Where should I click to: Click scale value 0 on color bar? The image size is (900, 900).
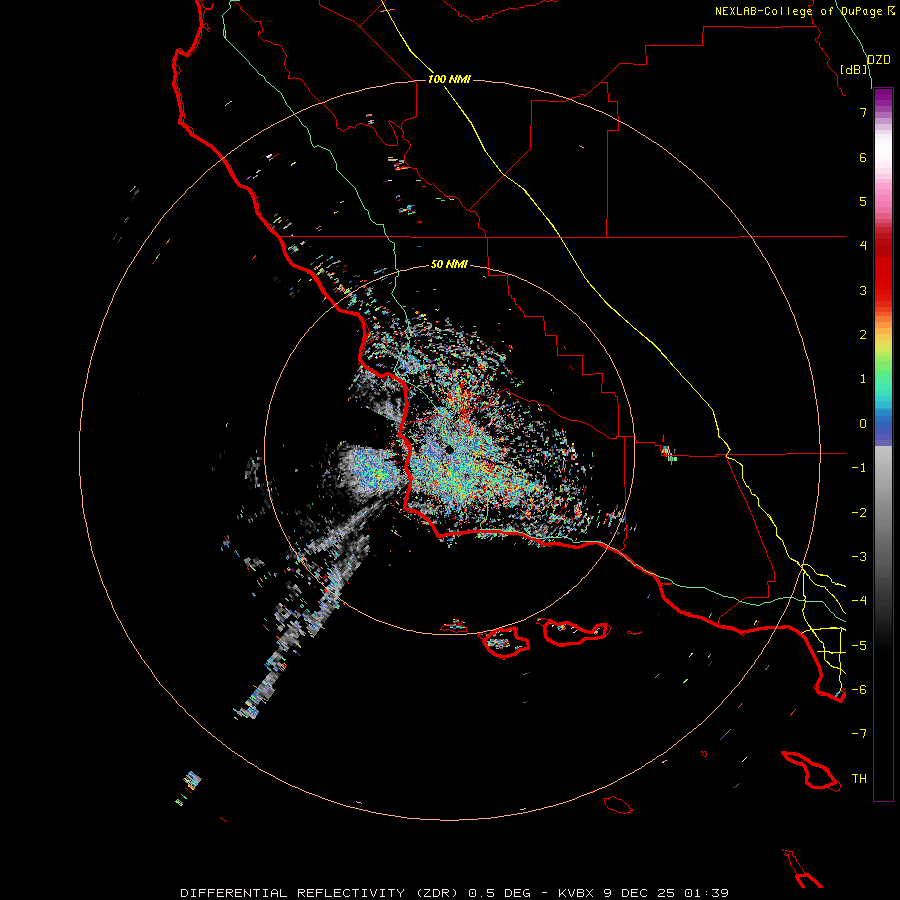(863, 424)
